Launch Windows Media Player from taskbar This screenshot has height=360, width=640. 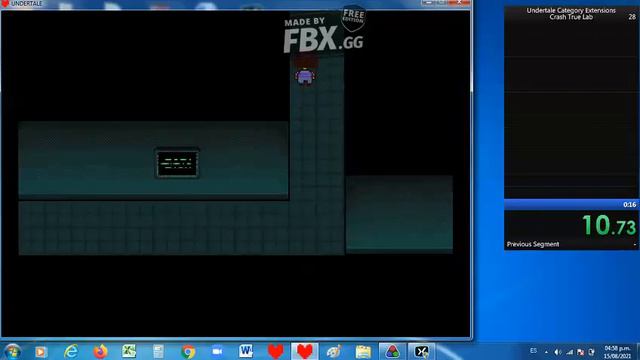point(41,351)
